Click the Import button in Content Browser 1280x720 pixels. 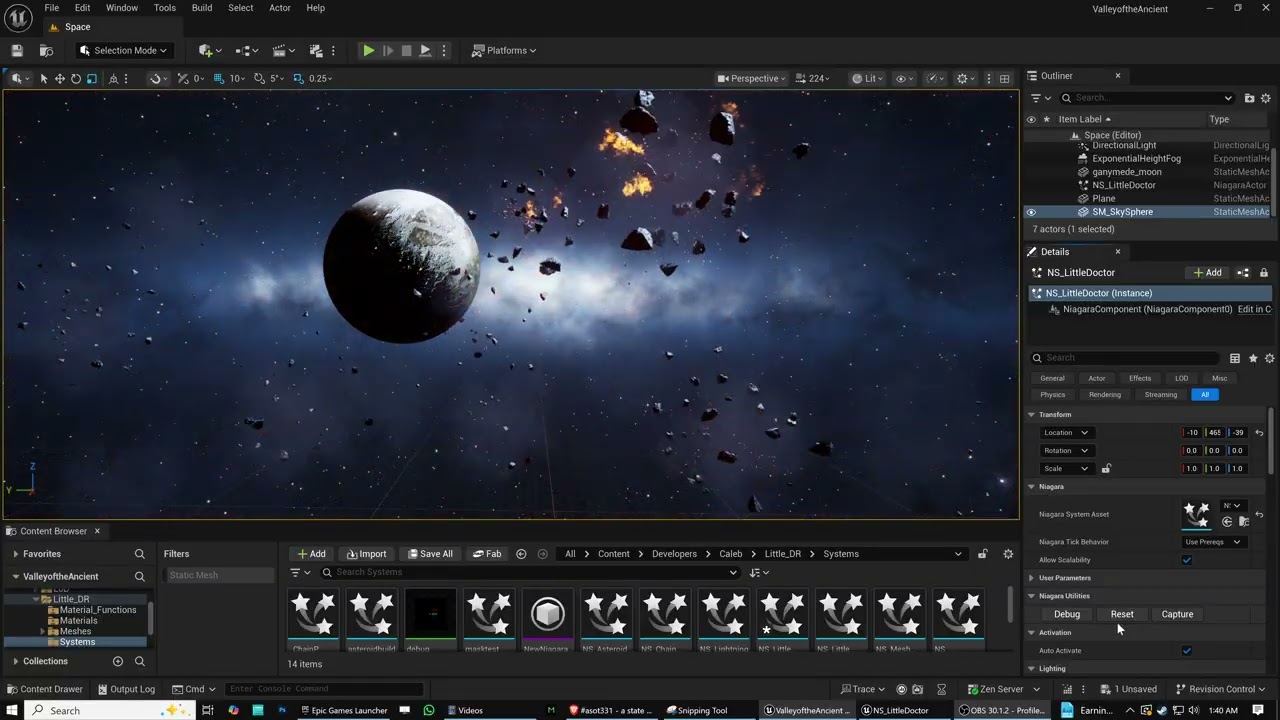pos(366,554)
